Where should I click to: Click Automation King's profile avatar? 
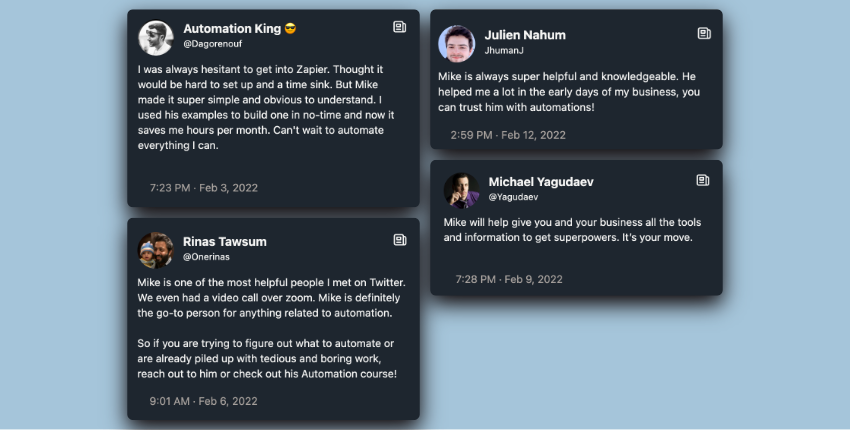[x=155, y=37]
